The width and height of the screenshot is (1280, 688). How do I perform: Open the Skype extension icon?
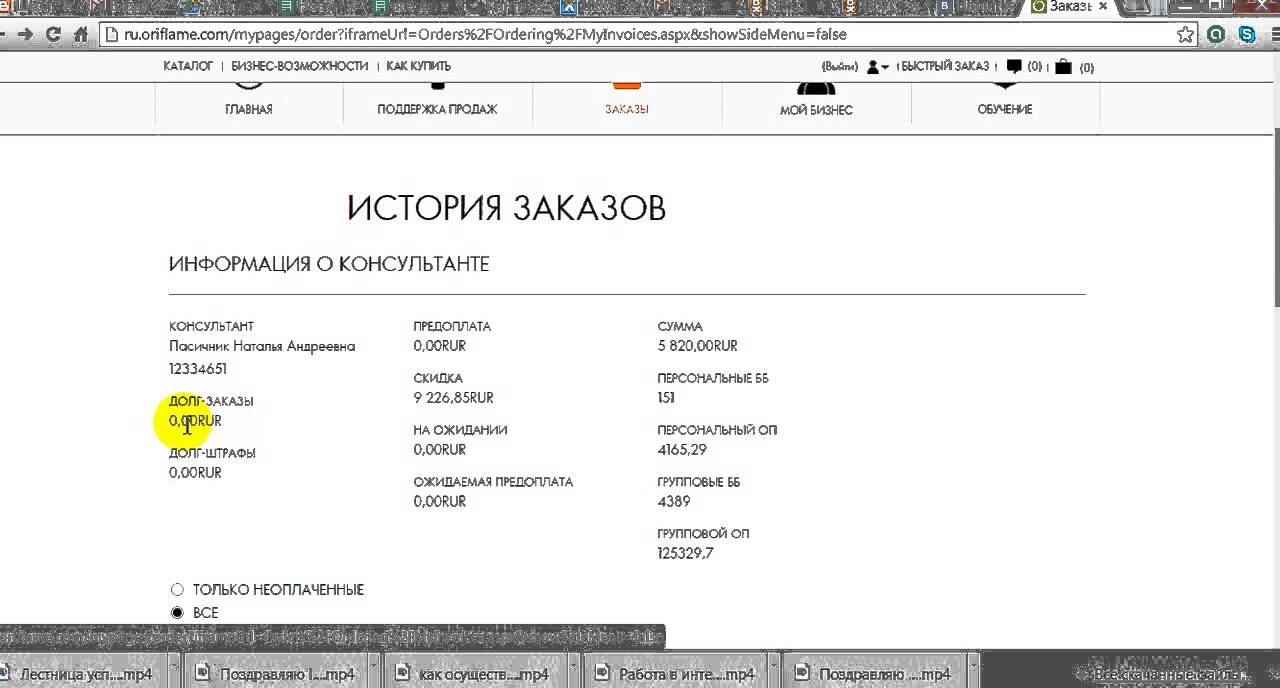[1248, 34]
